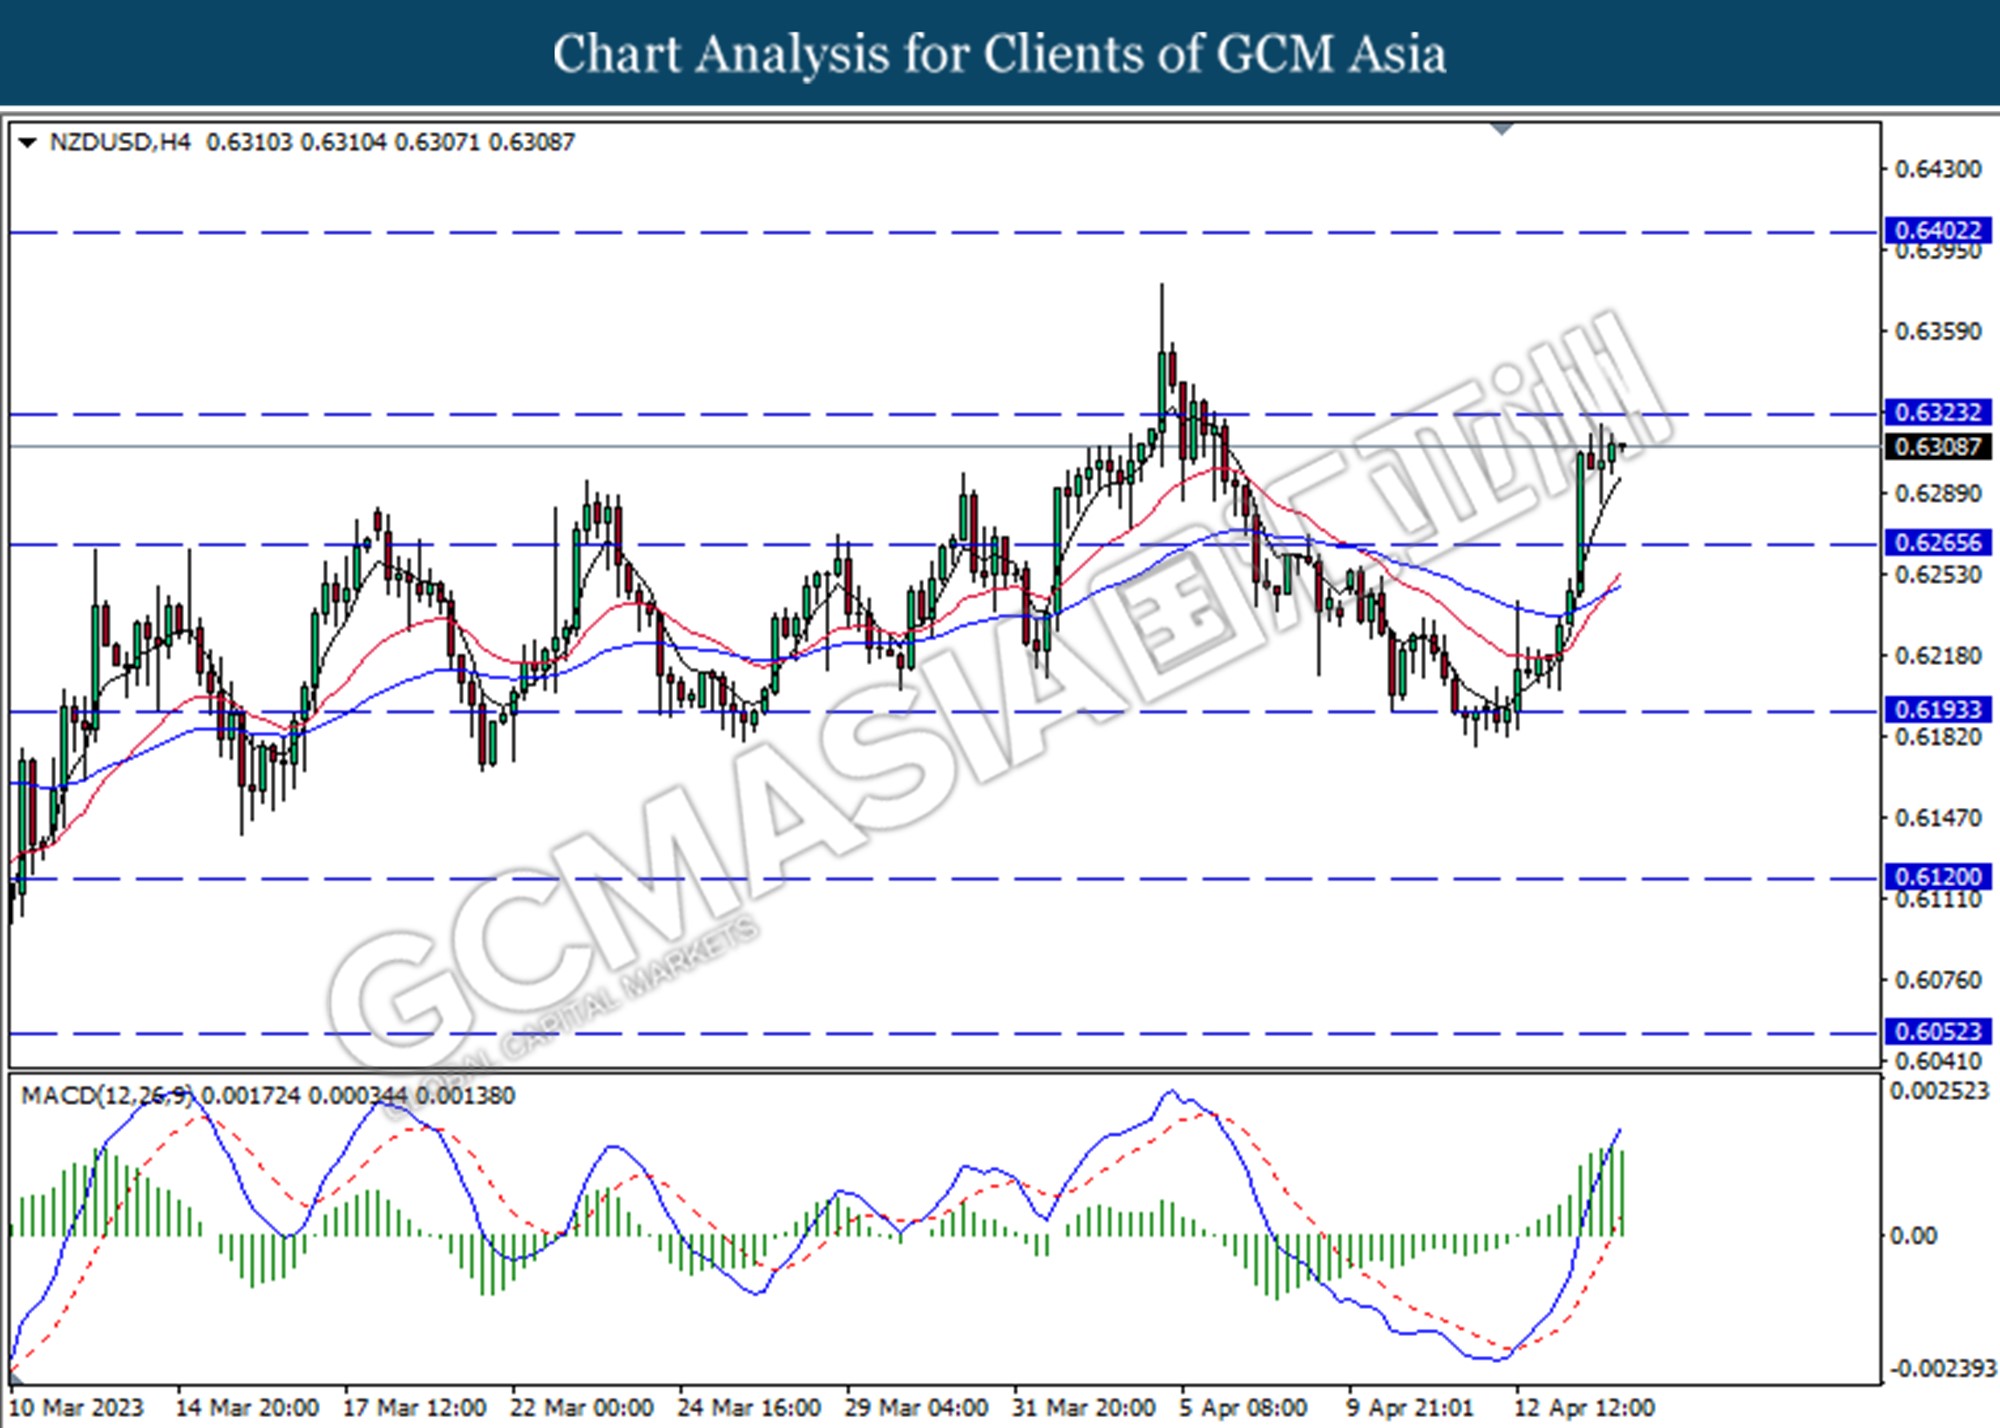This screenshot has width=2000, height=1428.
Task: Select the 10 Mar 2023 date label
Action: 76,1408
